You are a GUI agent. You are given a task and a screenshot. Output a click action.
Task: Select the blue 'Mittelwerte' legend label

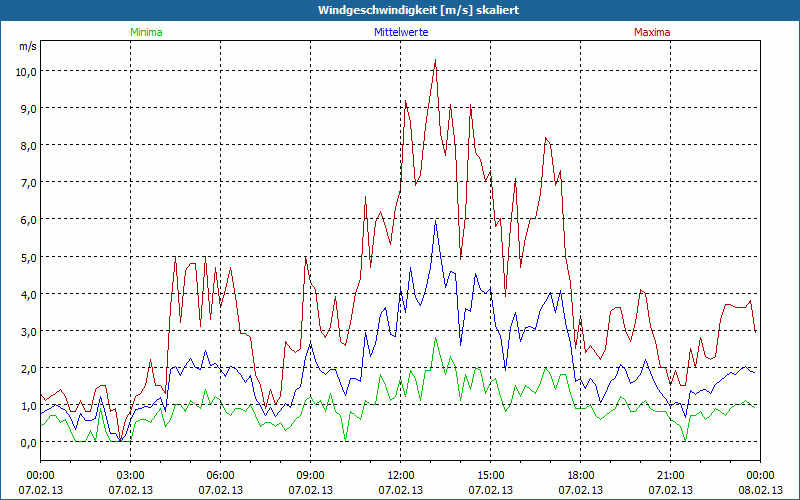[x=401, y=32]
